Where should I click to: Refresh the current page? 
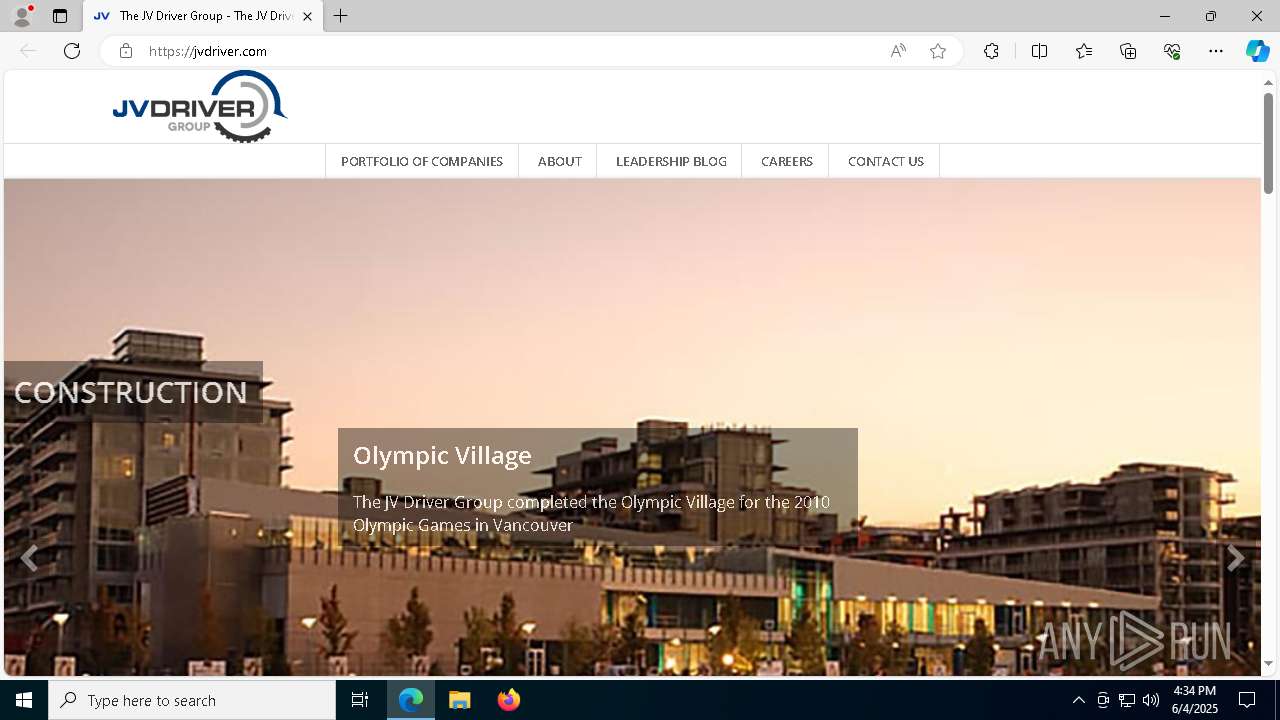click(72, 51)
